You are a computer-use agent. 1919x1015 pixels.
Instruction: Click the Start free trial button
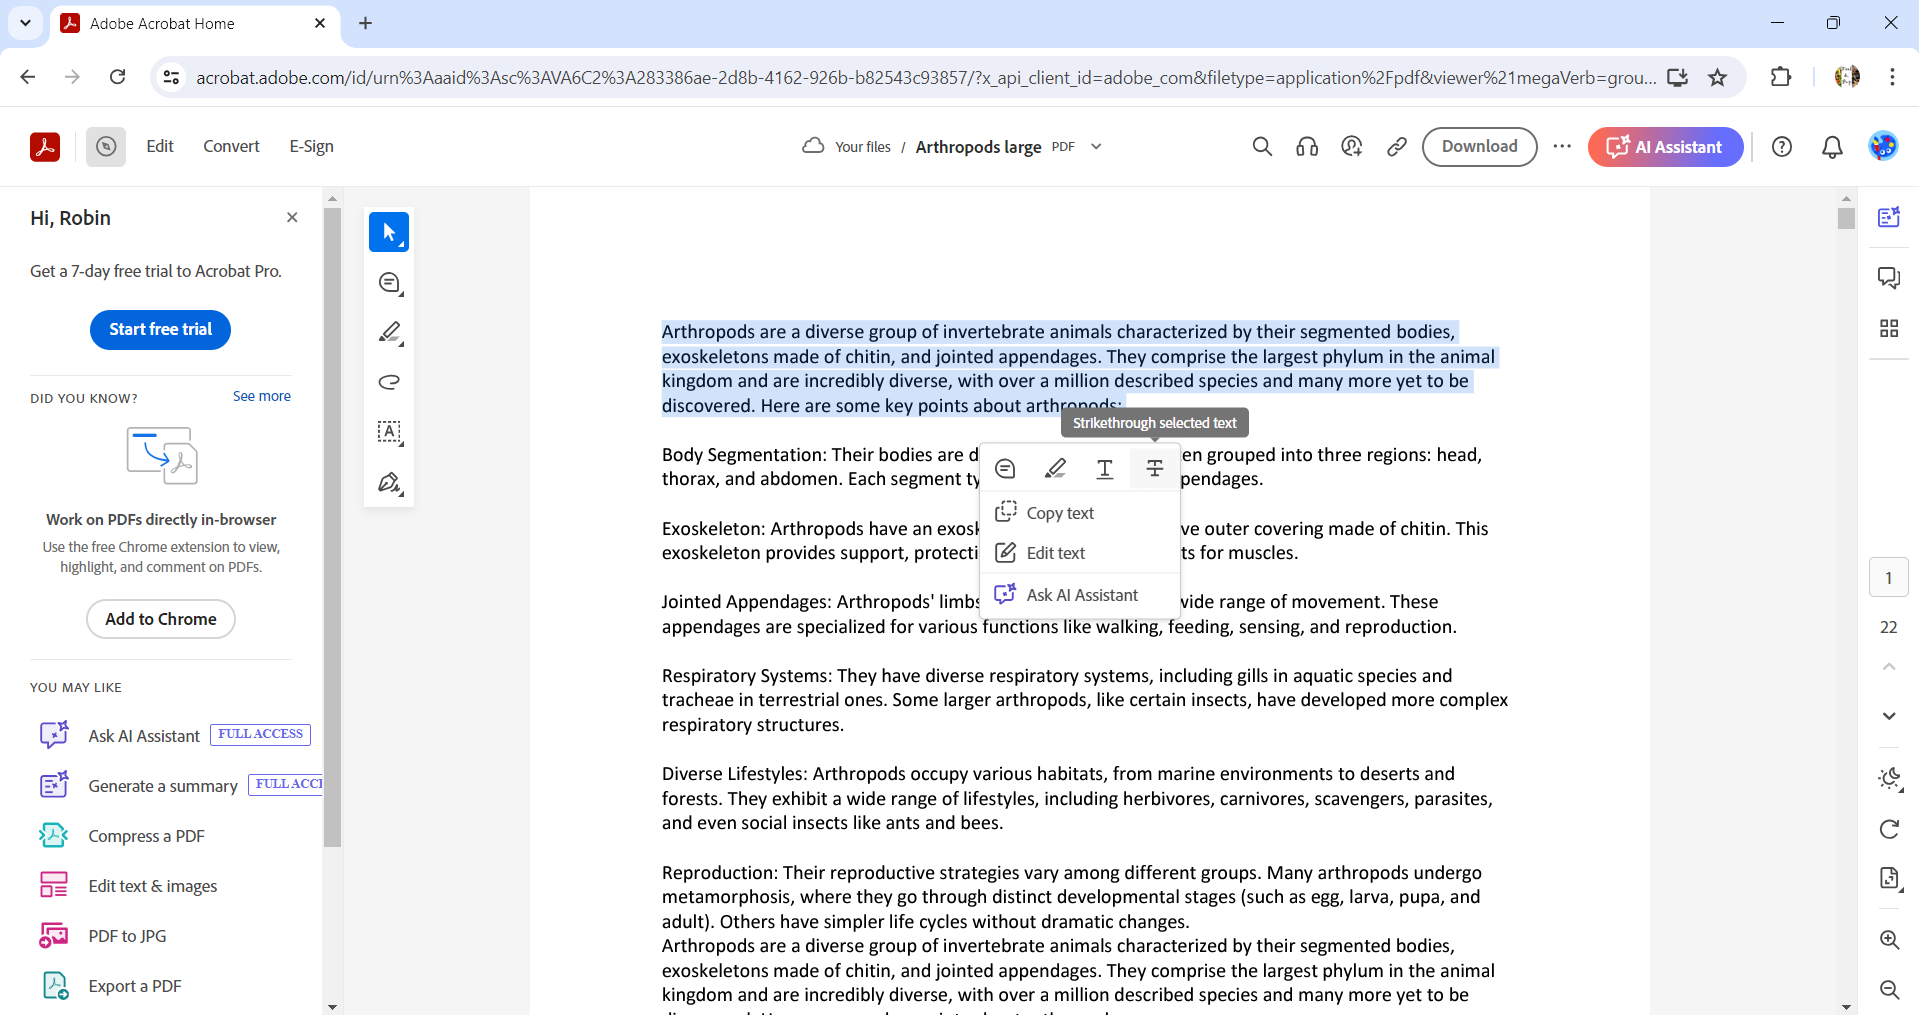pyautogui.click(x=159, y=329)
